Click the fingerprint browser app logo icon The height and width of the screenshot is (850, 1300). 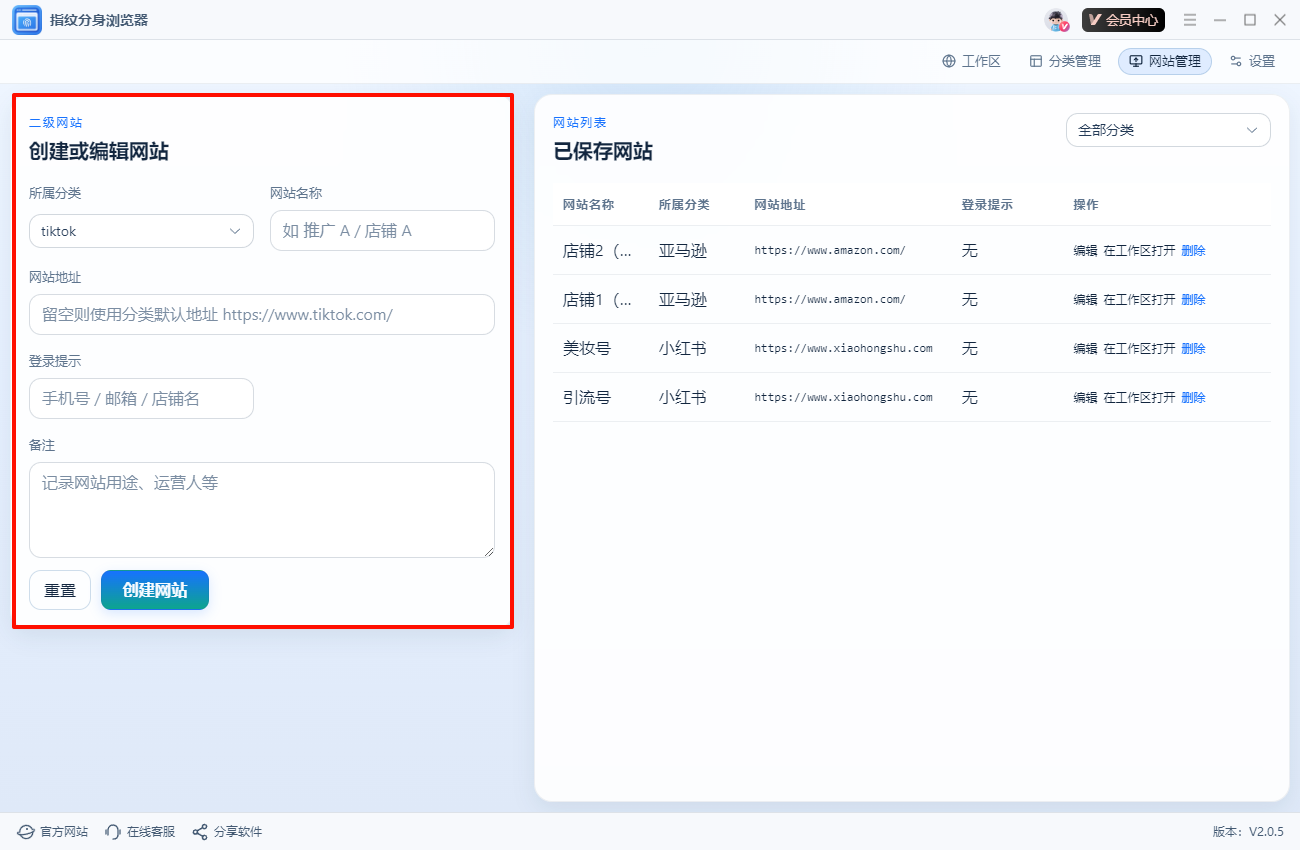click(27, 20)
